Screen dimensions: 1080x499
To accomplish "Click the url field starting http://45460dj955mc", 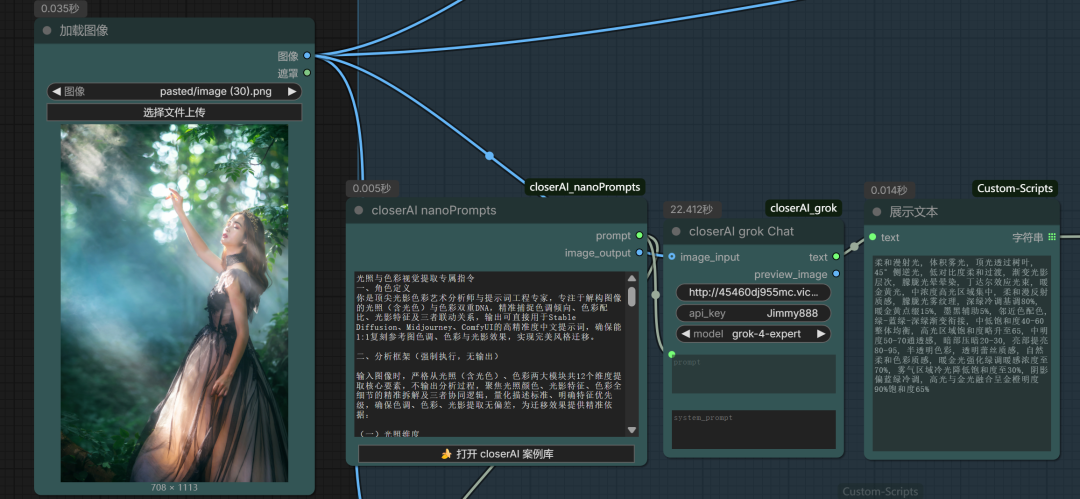I will pyautogui.click(x=754, y=292).
